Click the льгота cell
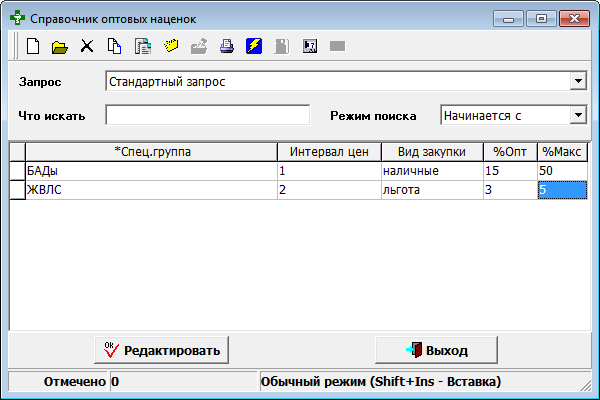 click(432, 190)
